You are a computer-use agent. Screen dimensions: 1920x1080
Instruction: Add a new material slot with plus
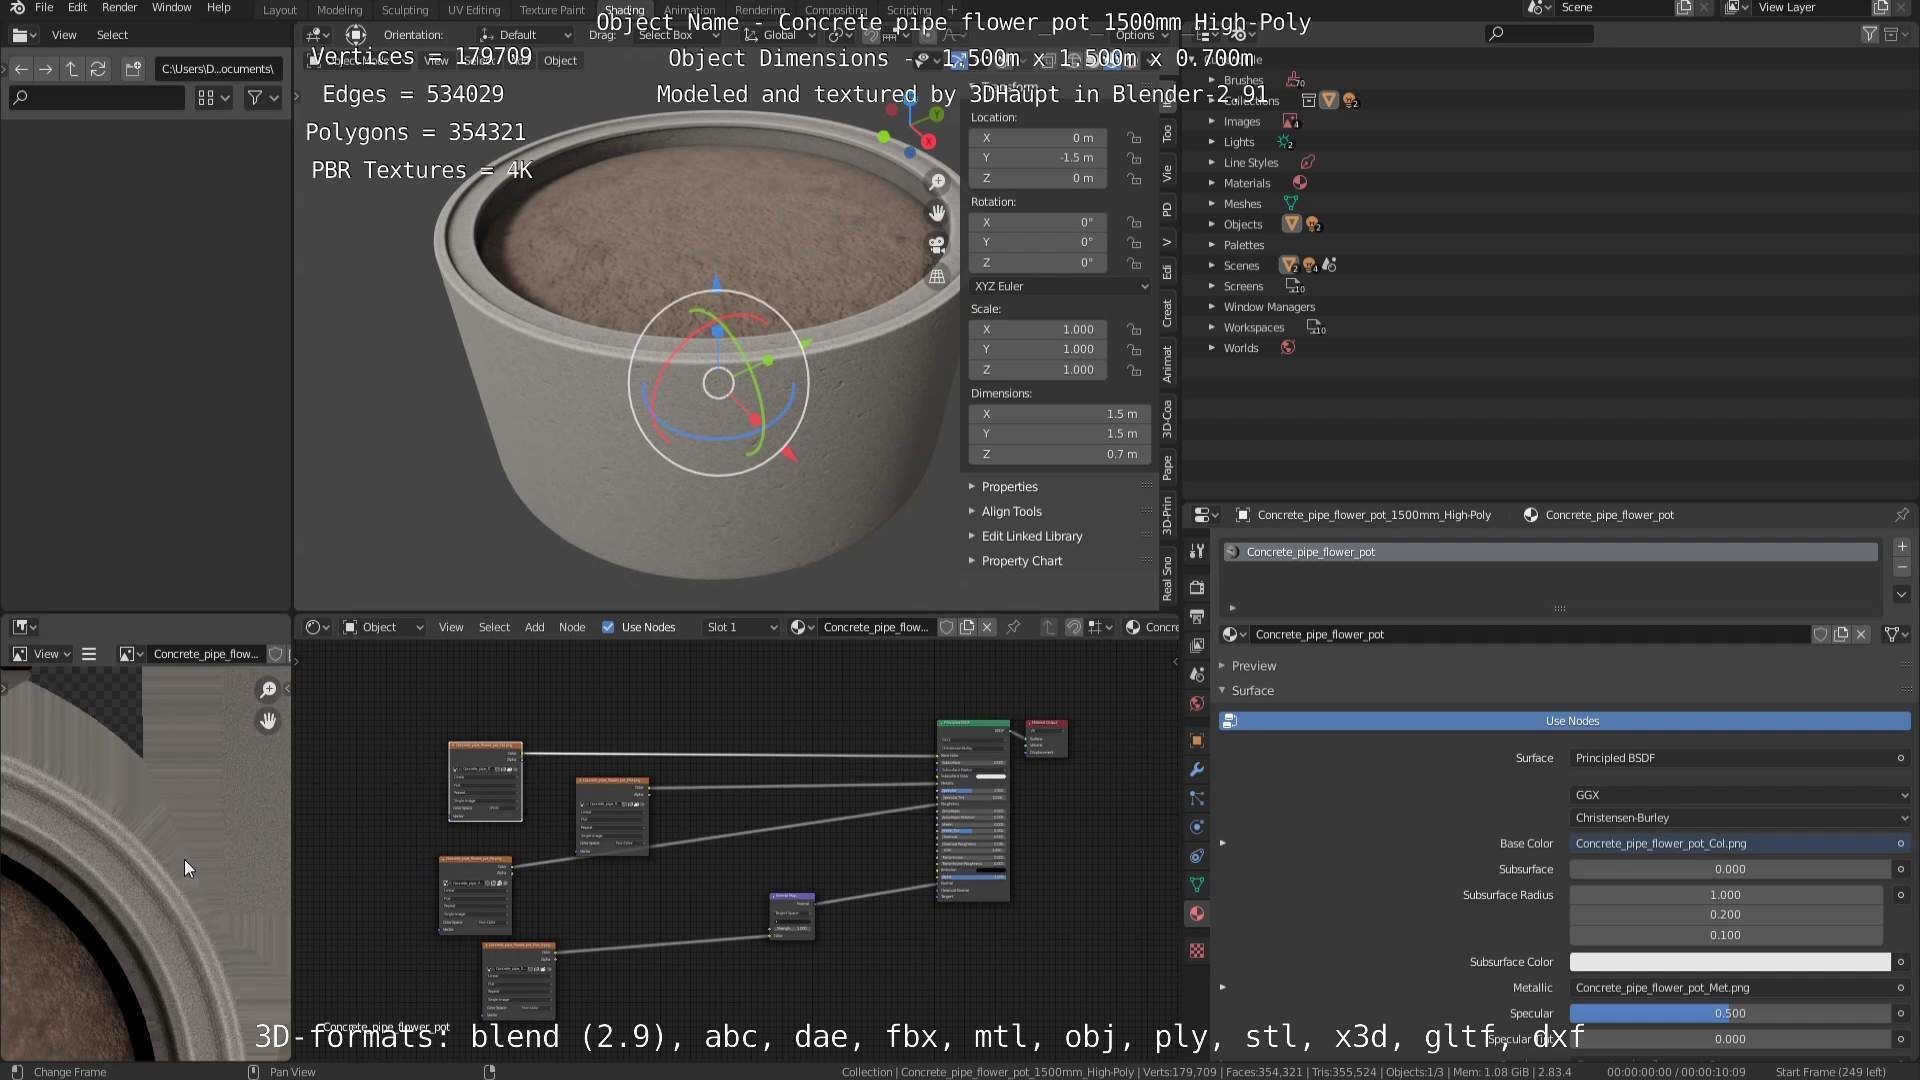coord(1902,547)
